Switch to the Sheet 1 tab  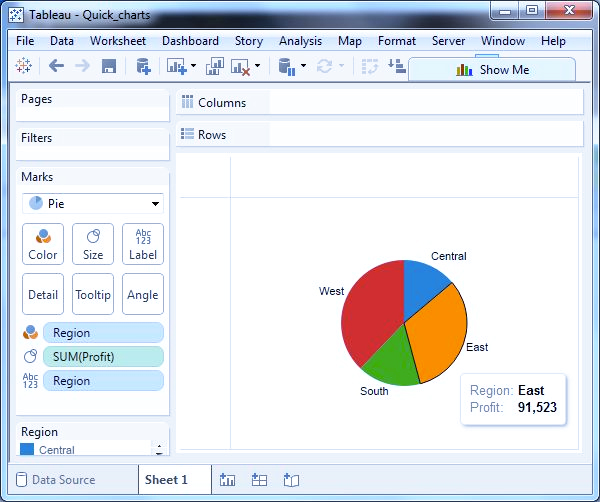[174, 479]
